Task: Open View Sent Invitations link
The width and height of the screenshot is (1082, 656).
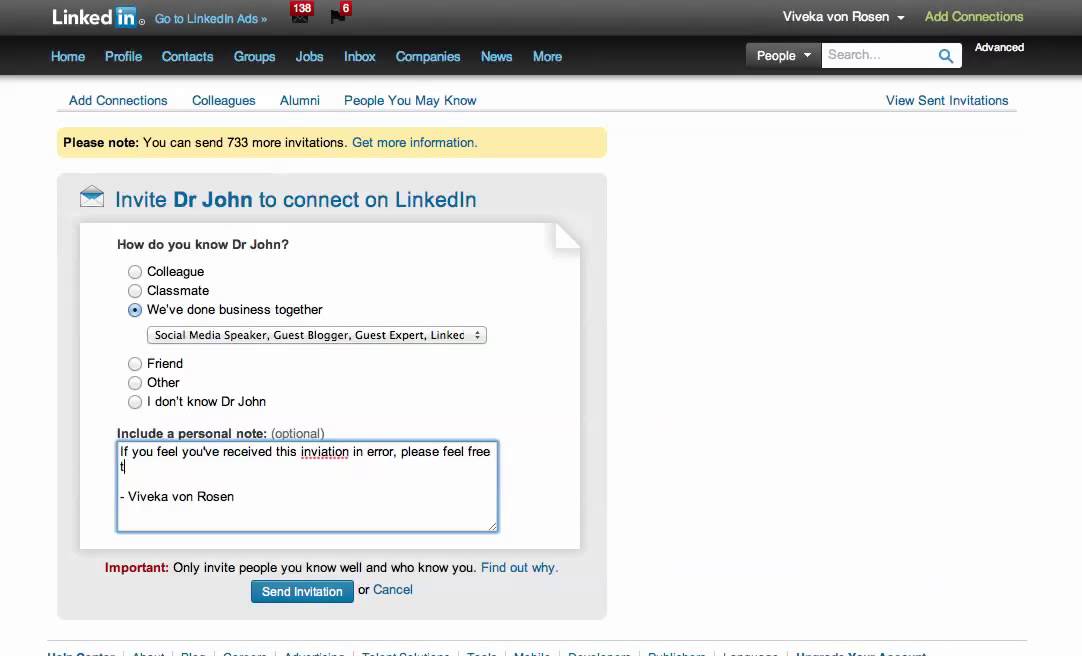Action: (x=947, y=101)
